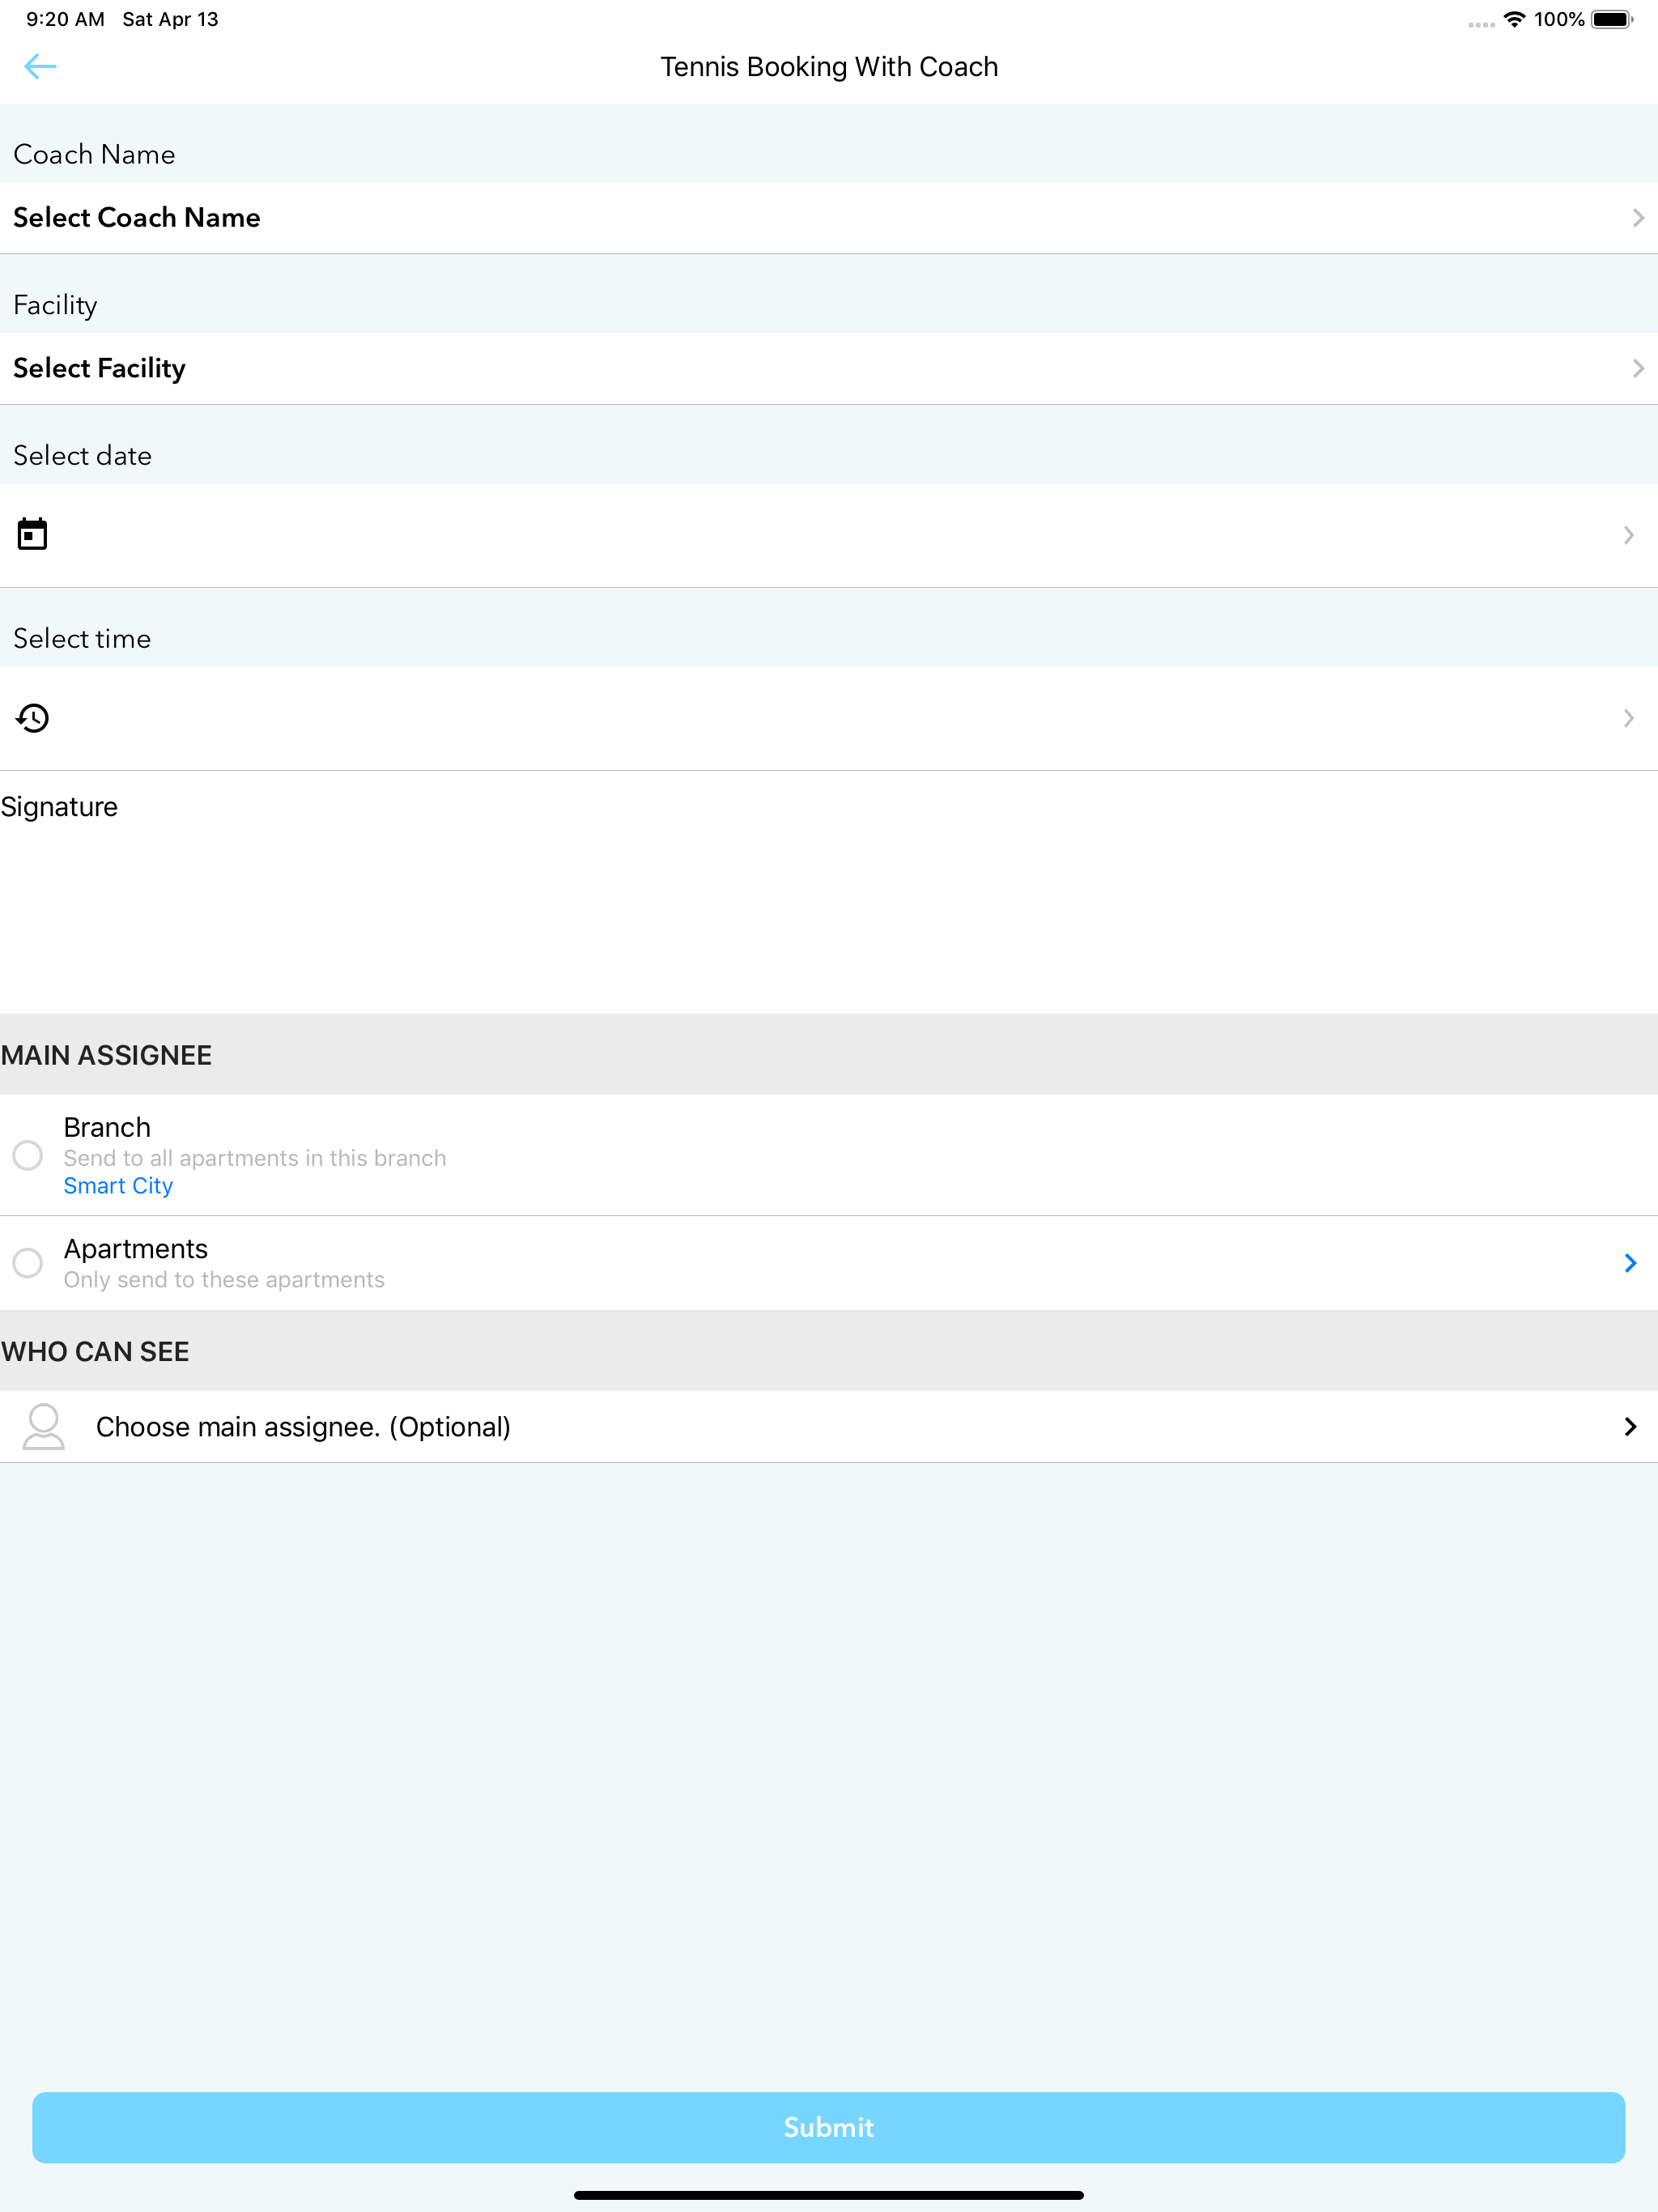Expand the Coach Name row chevron

pyautogui.click(x=1637, y=217)
